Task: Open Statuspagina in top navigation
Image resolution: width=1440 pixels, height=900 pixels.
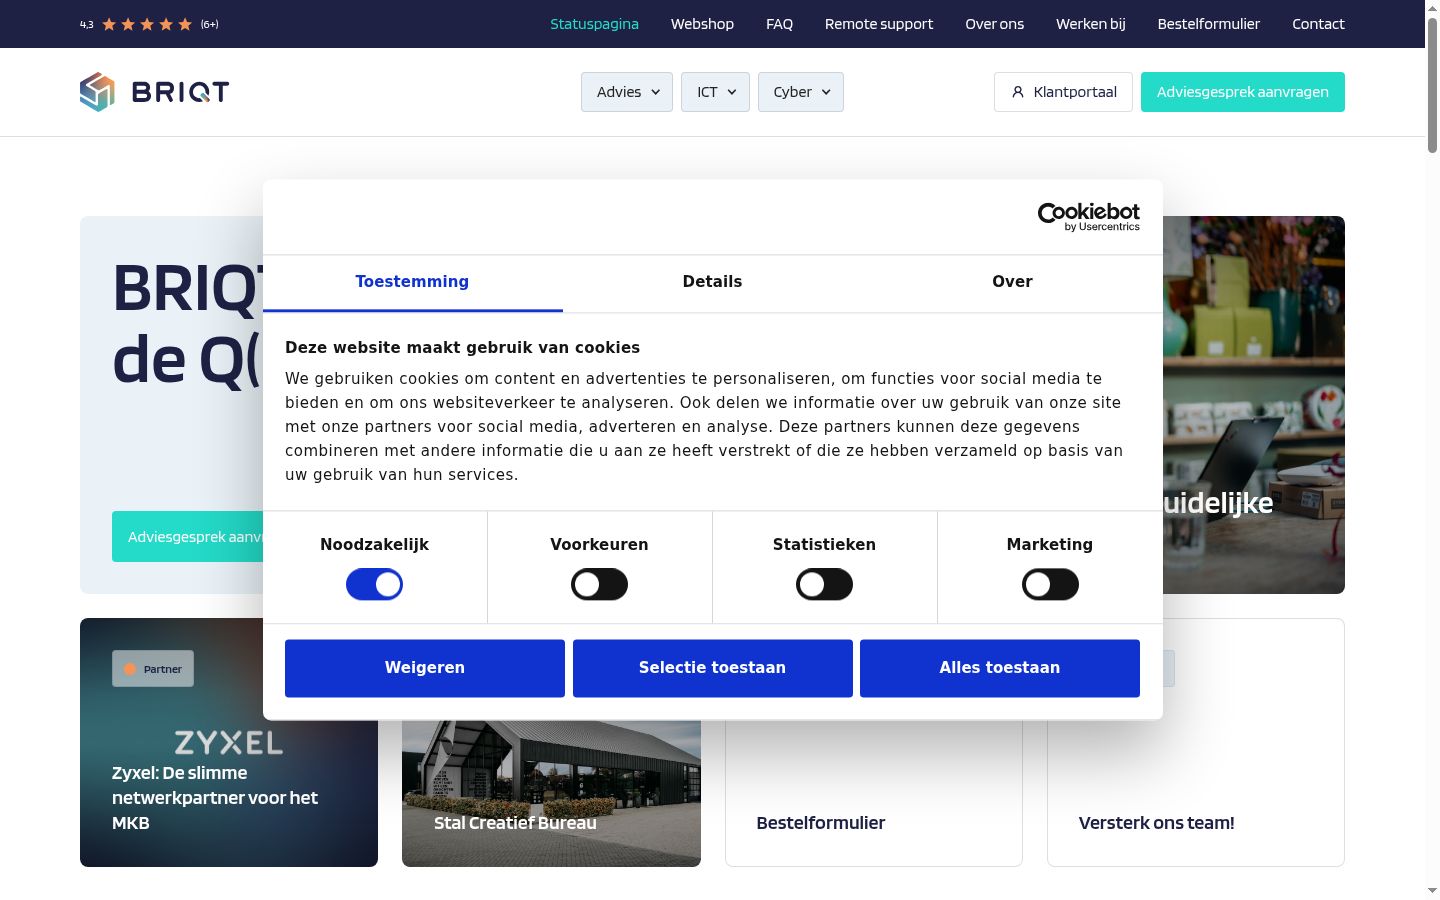Action: (x=594, y=24)
